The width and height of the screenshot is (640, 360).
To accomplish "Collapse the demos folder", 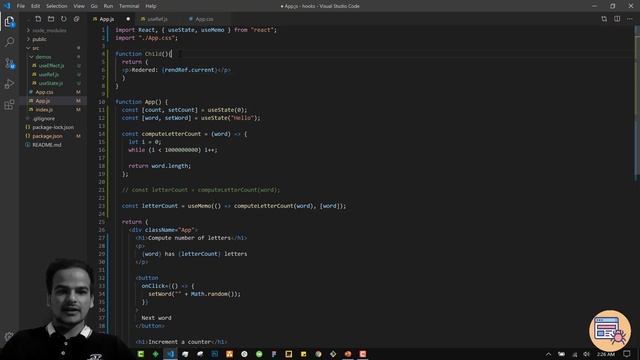I will click(x=43, y=57).
